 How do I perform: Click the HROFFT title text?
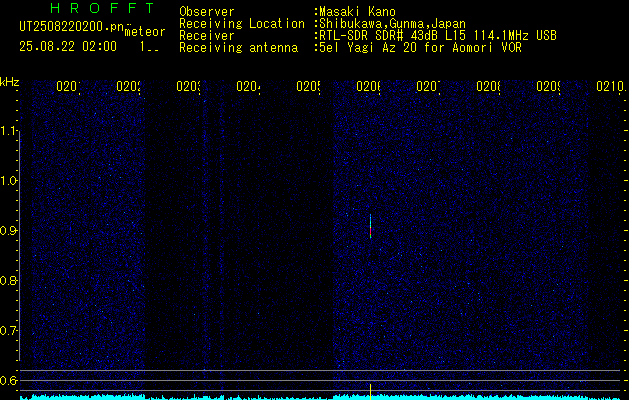click(x=102, y=8)
